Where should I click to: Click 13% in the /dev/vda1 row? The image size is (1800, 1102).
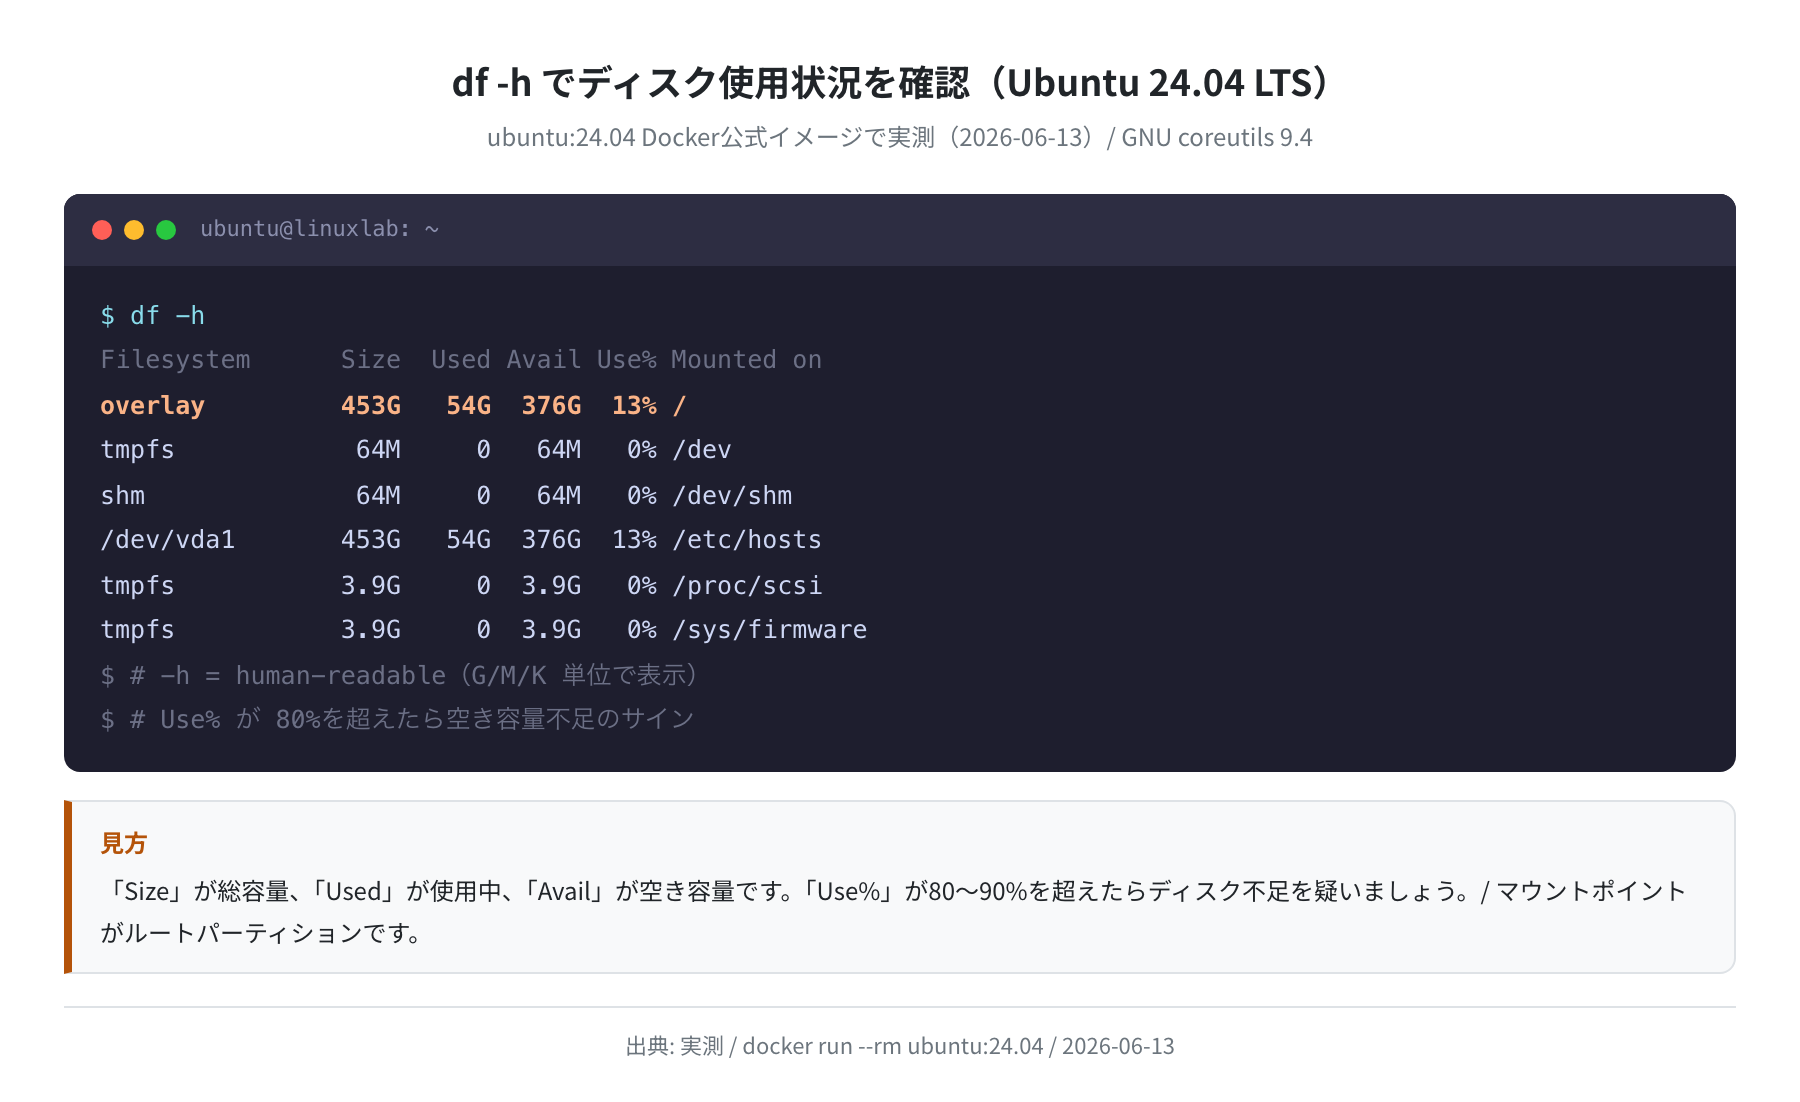click(x=635, y=540)
